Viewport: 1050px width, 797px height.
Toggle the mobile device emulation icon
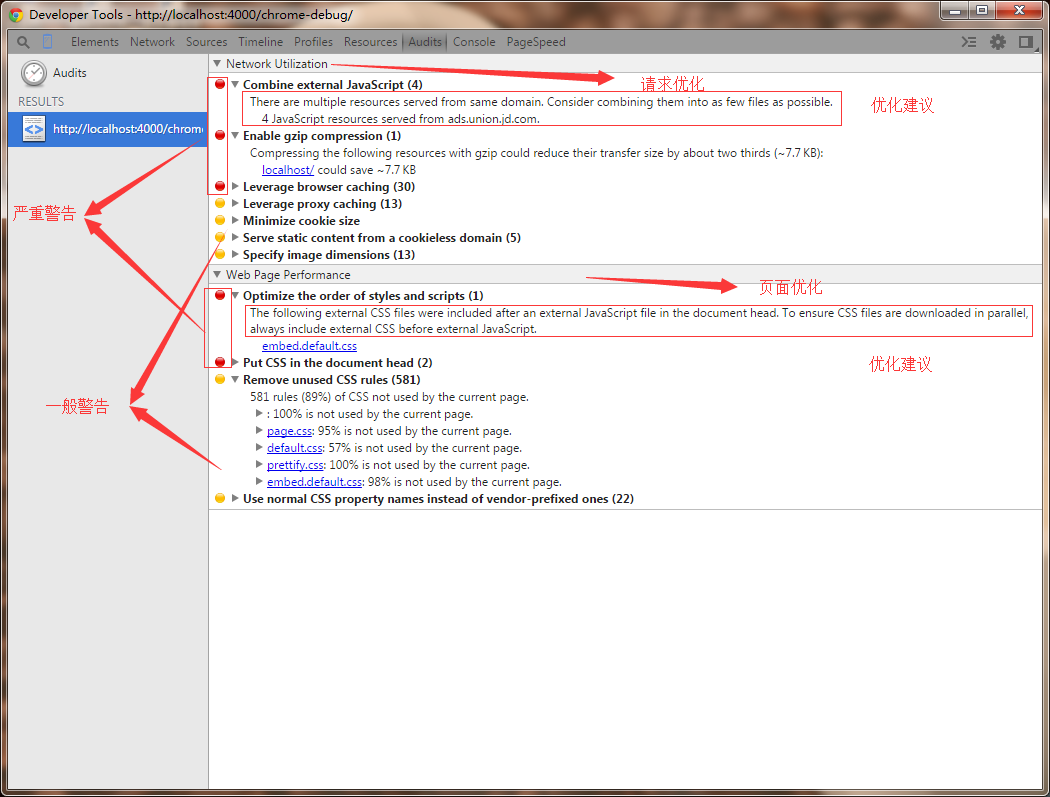point(48,42)
